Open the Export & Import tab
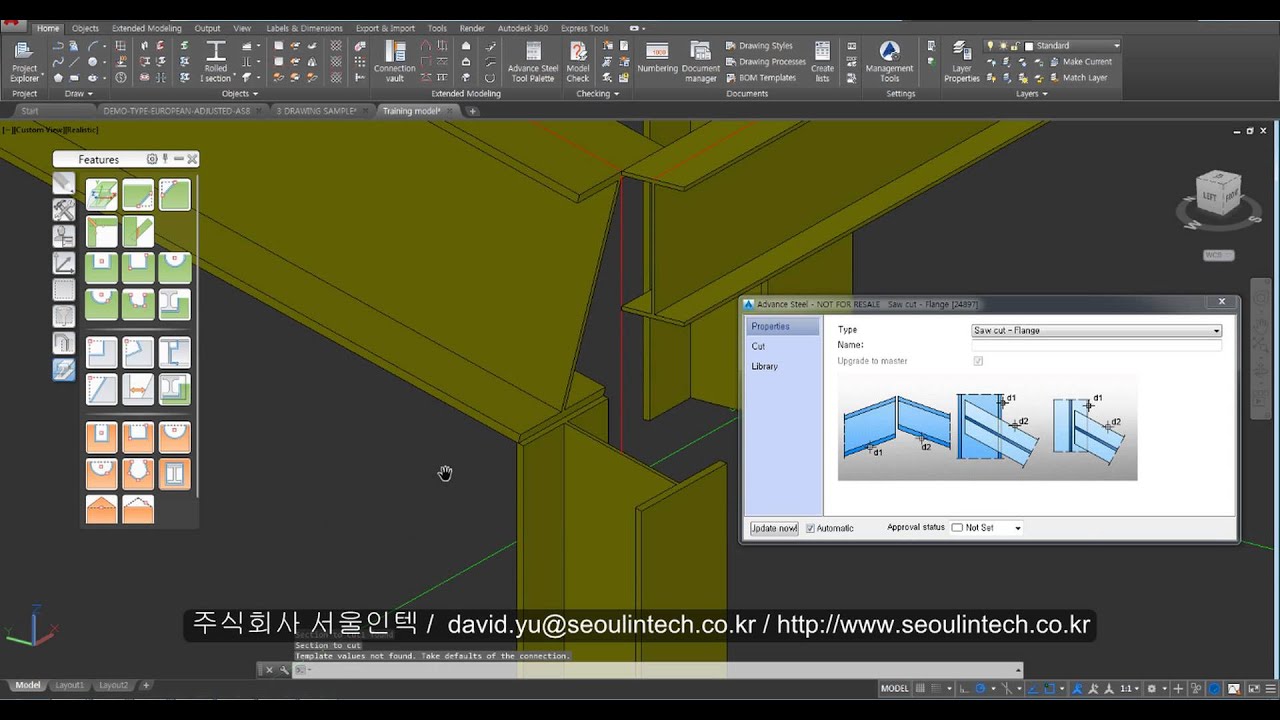Viewport: 1280px width, 720px height. tap(385, 28)
